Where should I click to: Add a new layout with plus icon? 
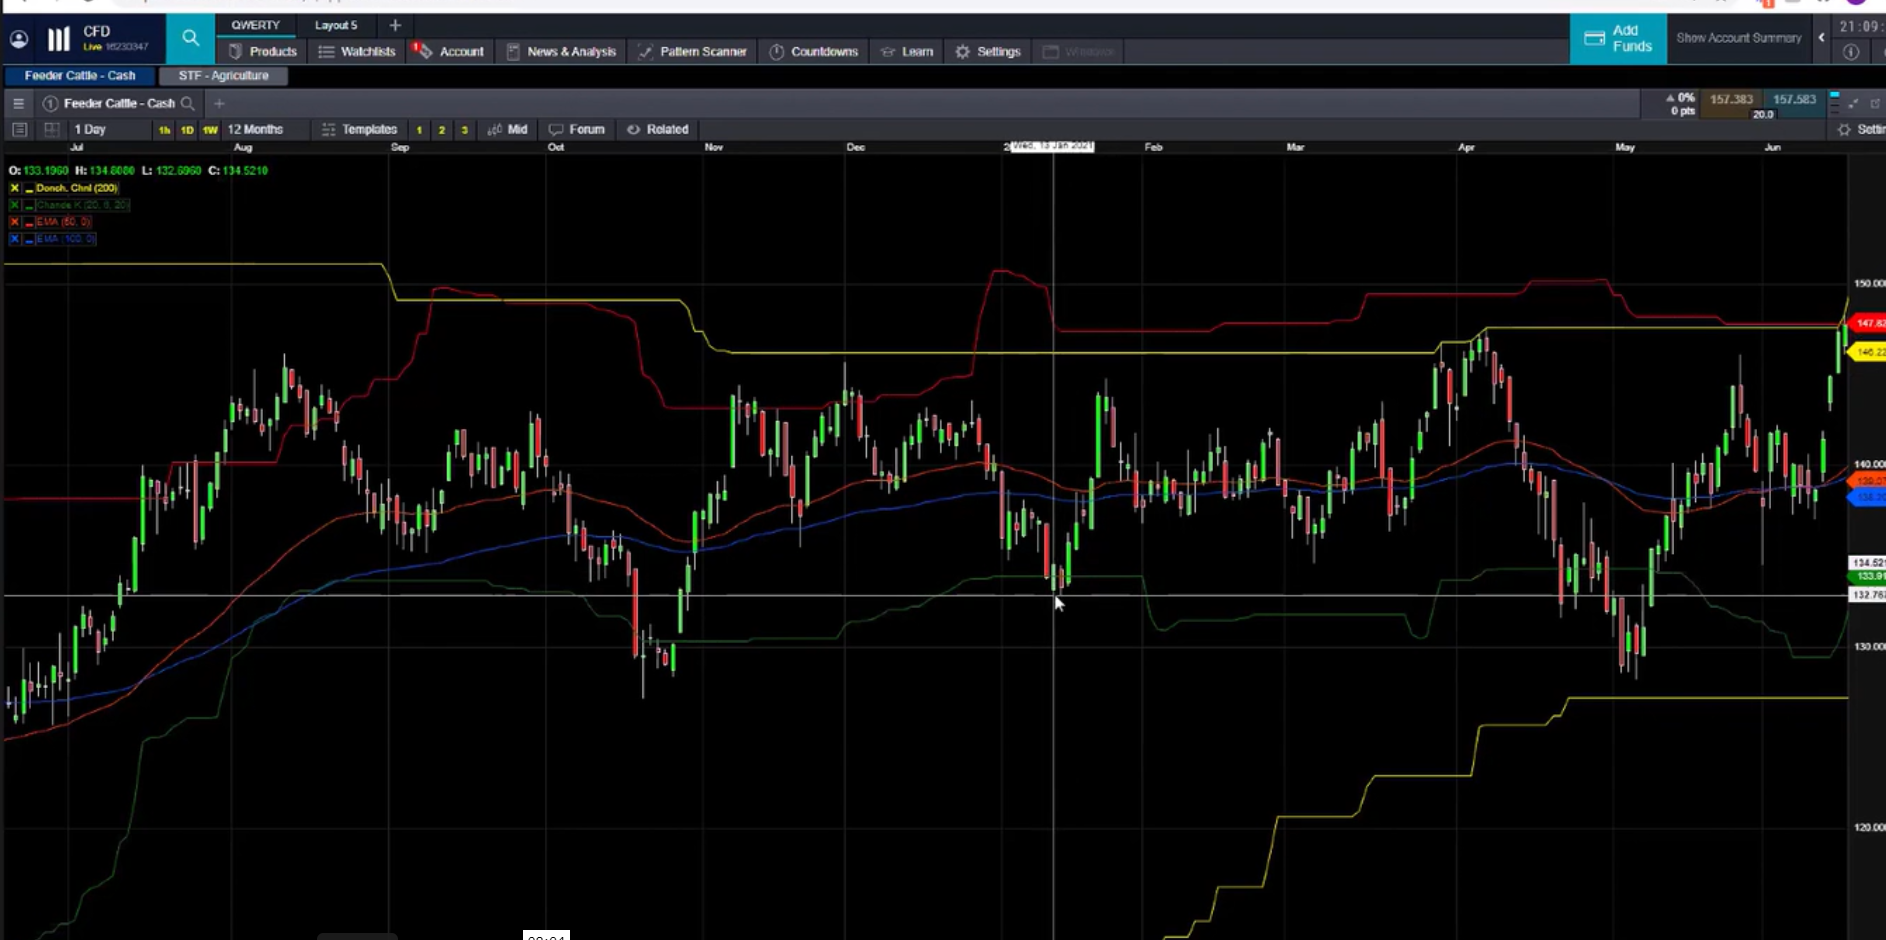(x=395, y=25)
